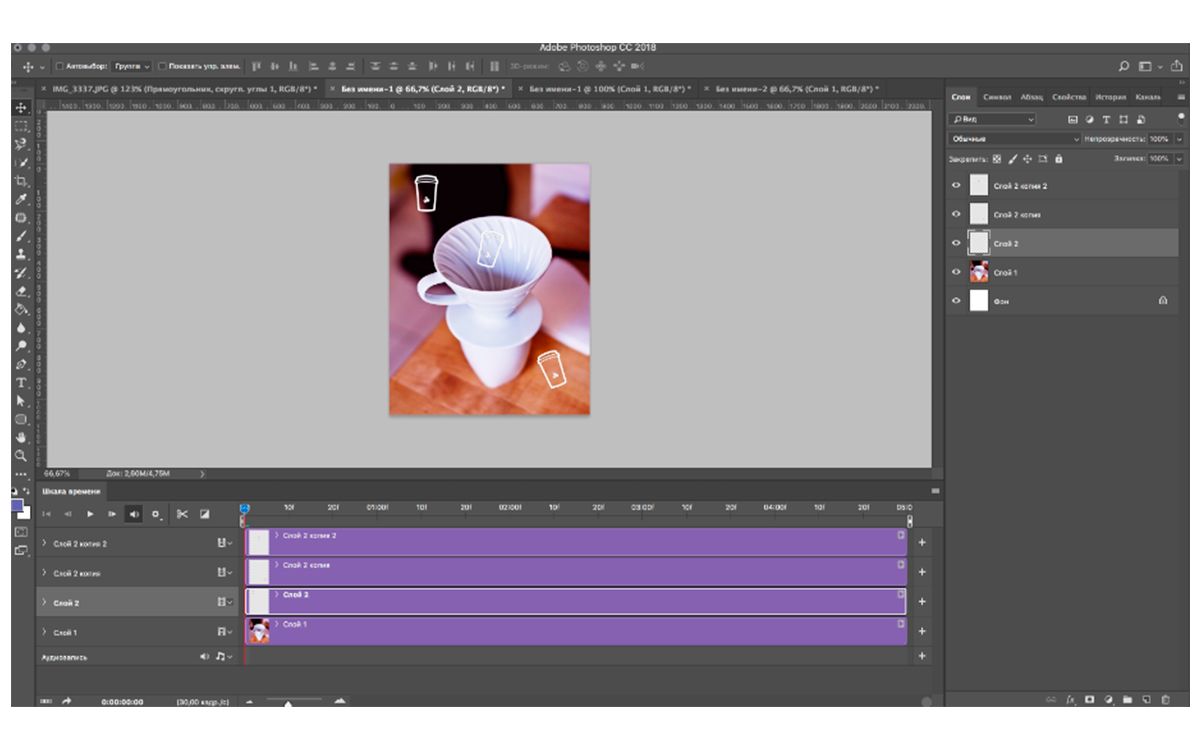Filter layers by type (T) icon
The image size is (1200, 750).
click(x=1107, y=119)
